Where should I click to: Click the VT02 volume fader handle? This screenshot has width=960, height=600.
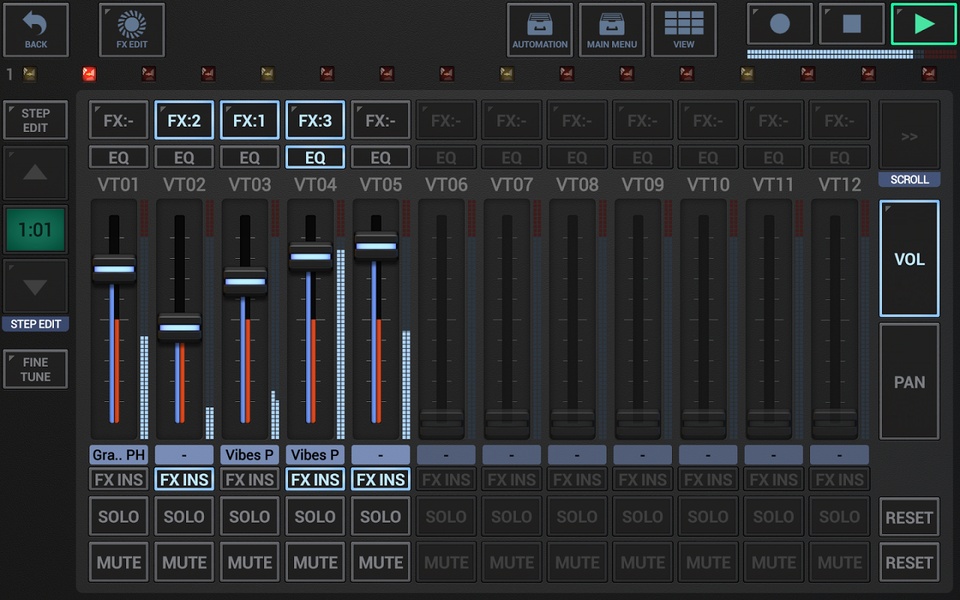pos(179,327)
